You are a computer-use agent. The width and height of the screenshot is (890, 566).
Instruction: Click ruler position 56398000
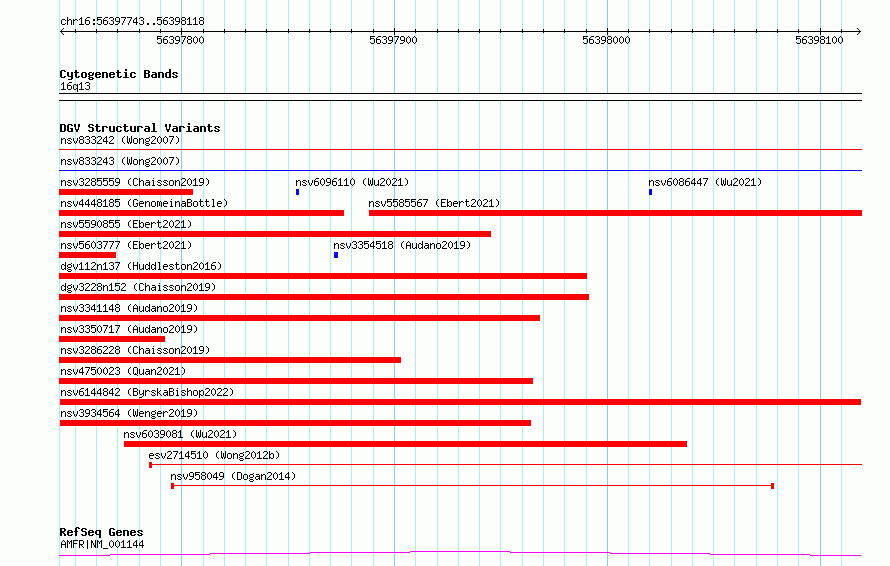[606, 40]
